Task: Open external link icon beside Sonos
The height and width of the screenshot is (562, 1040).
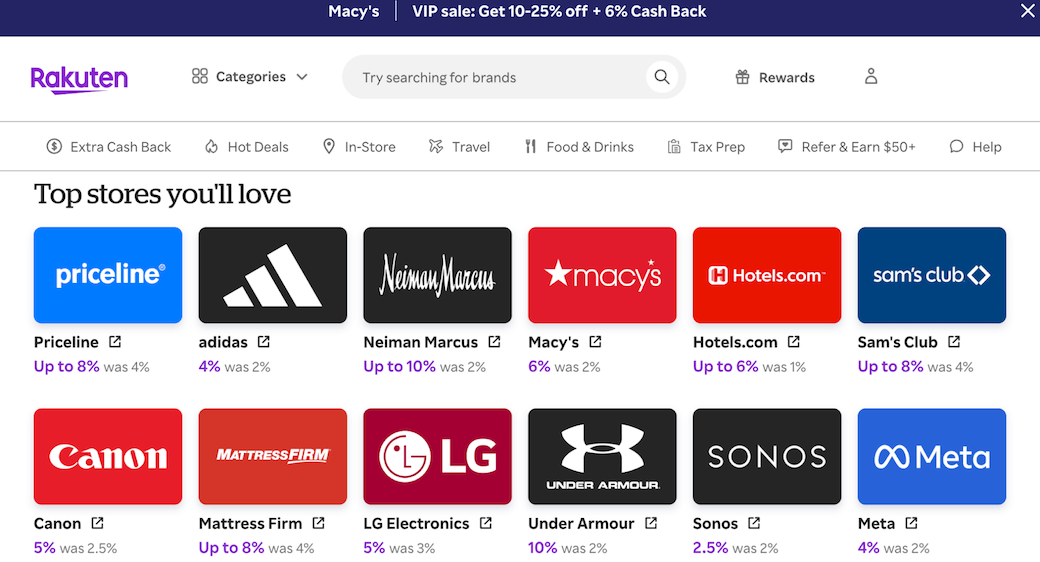Action: point(754,523)
